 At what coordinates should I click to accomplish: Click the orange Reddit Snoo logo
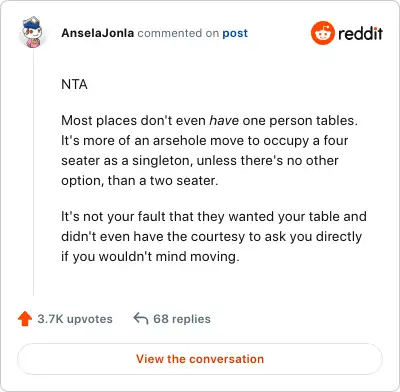pos(322,33)
